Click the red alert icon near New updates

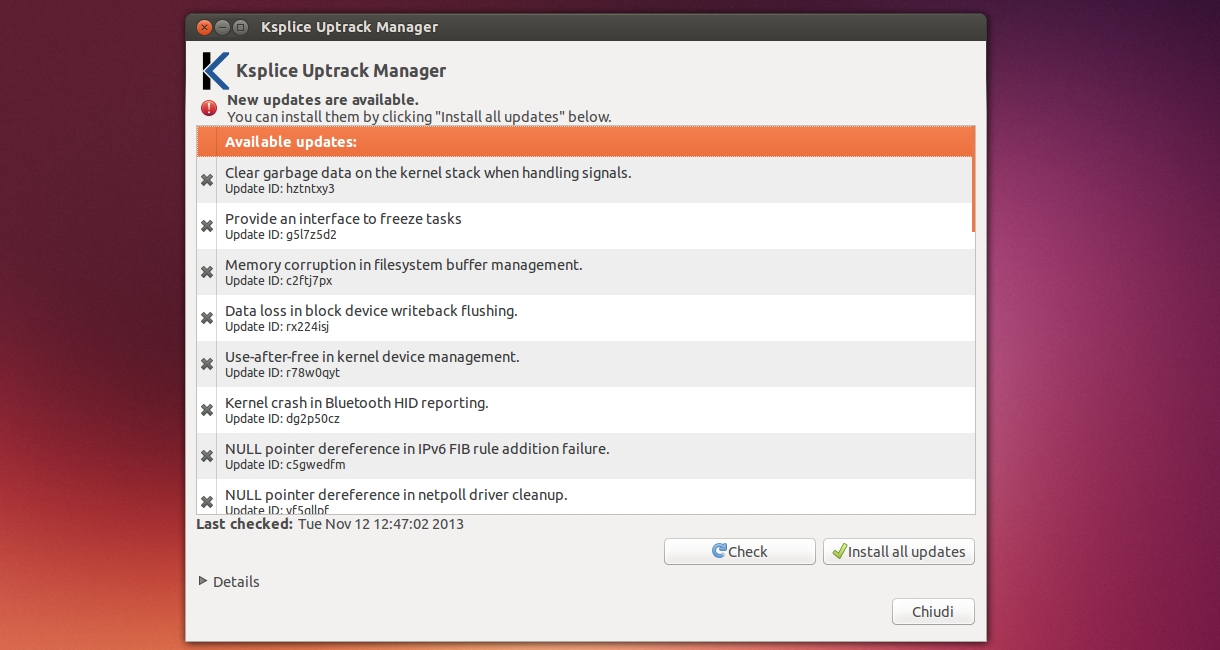(x=208, y=108)
